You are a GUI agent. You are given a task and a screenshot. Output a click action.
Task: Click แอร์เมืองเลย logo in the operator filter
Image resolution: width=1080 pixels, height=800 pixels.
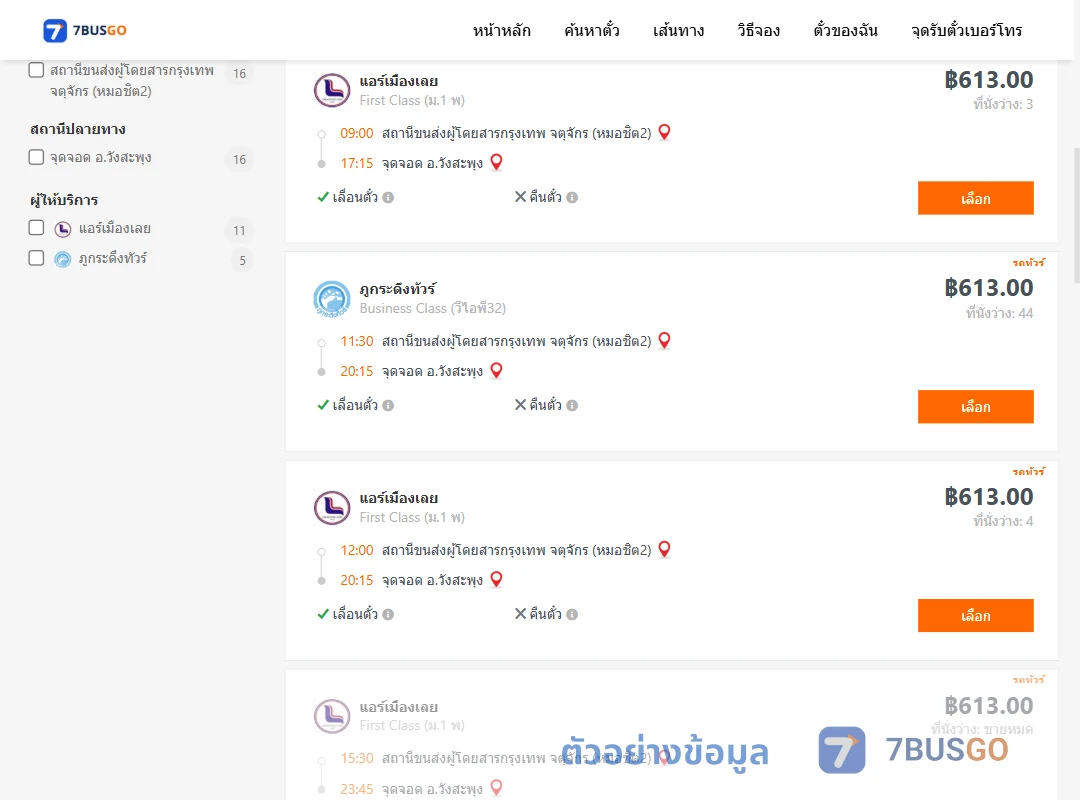tap(63, 229)
